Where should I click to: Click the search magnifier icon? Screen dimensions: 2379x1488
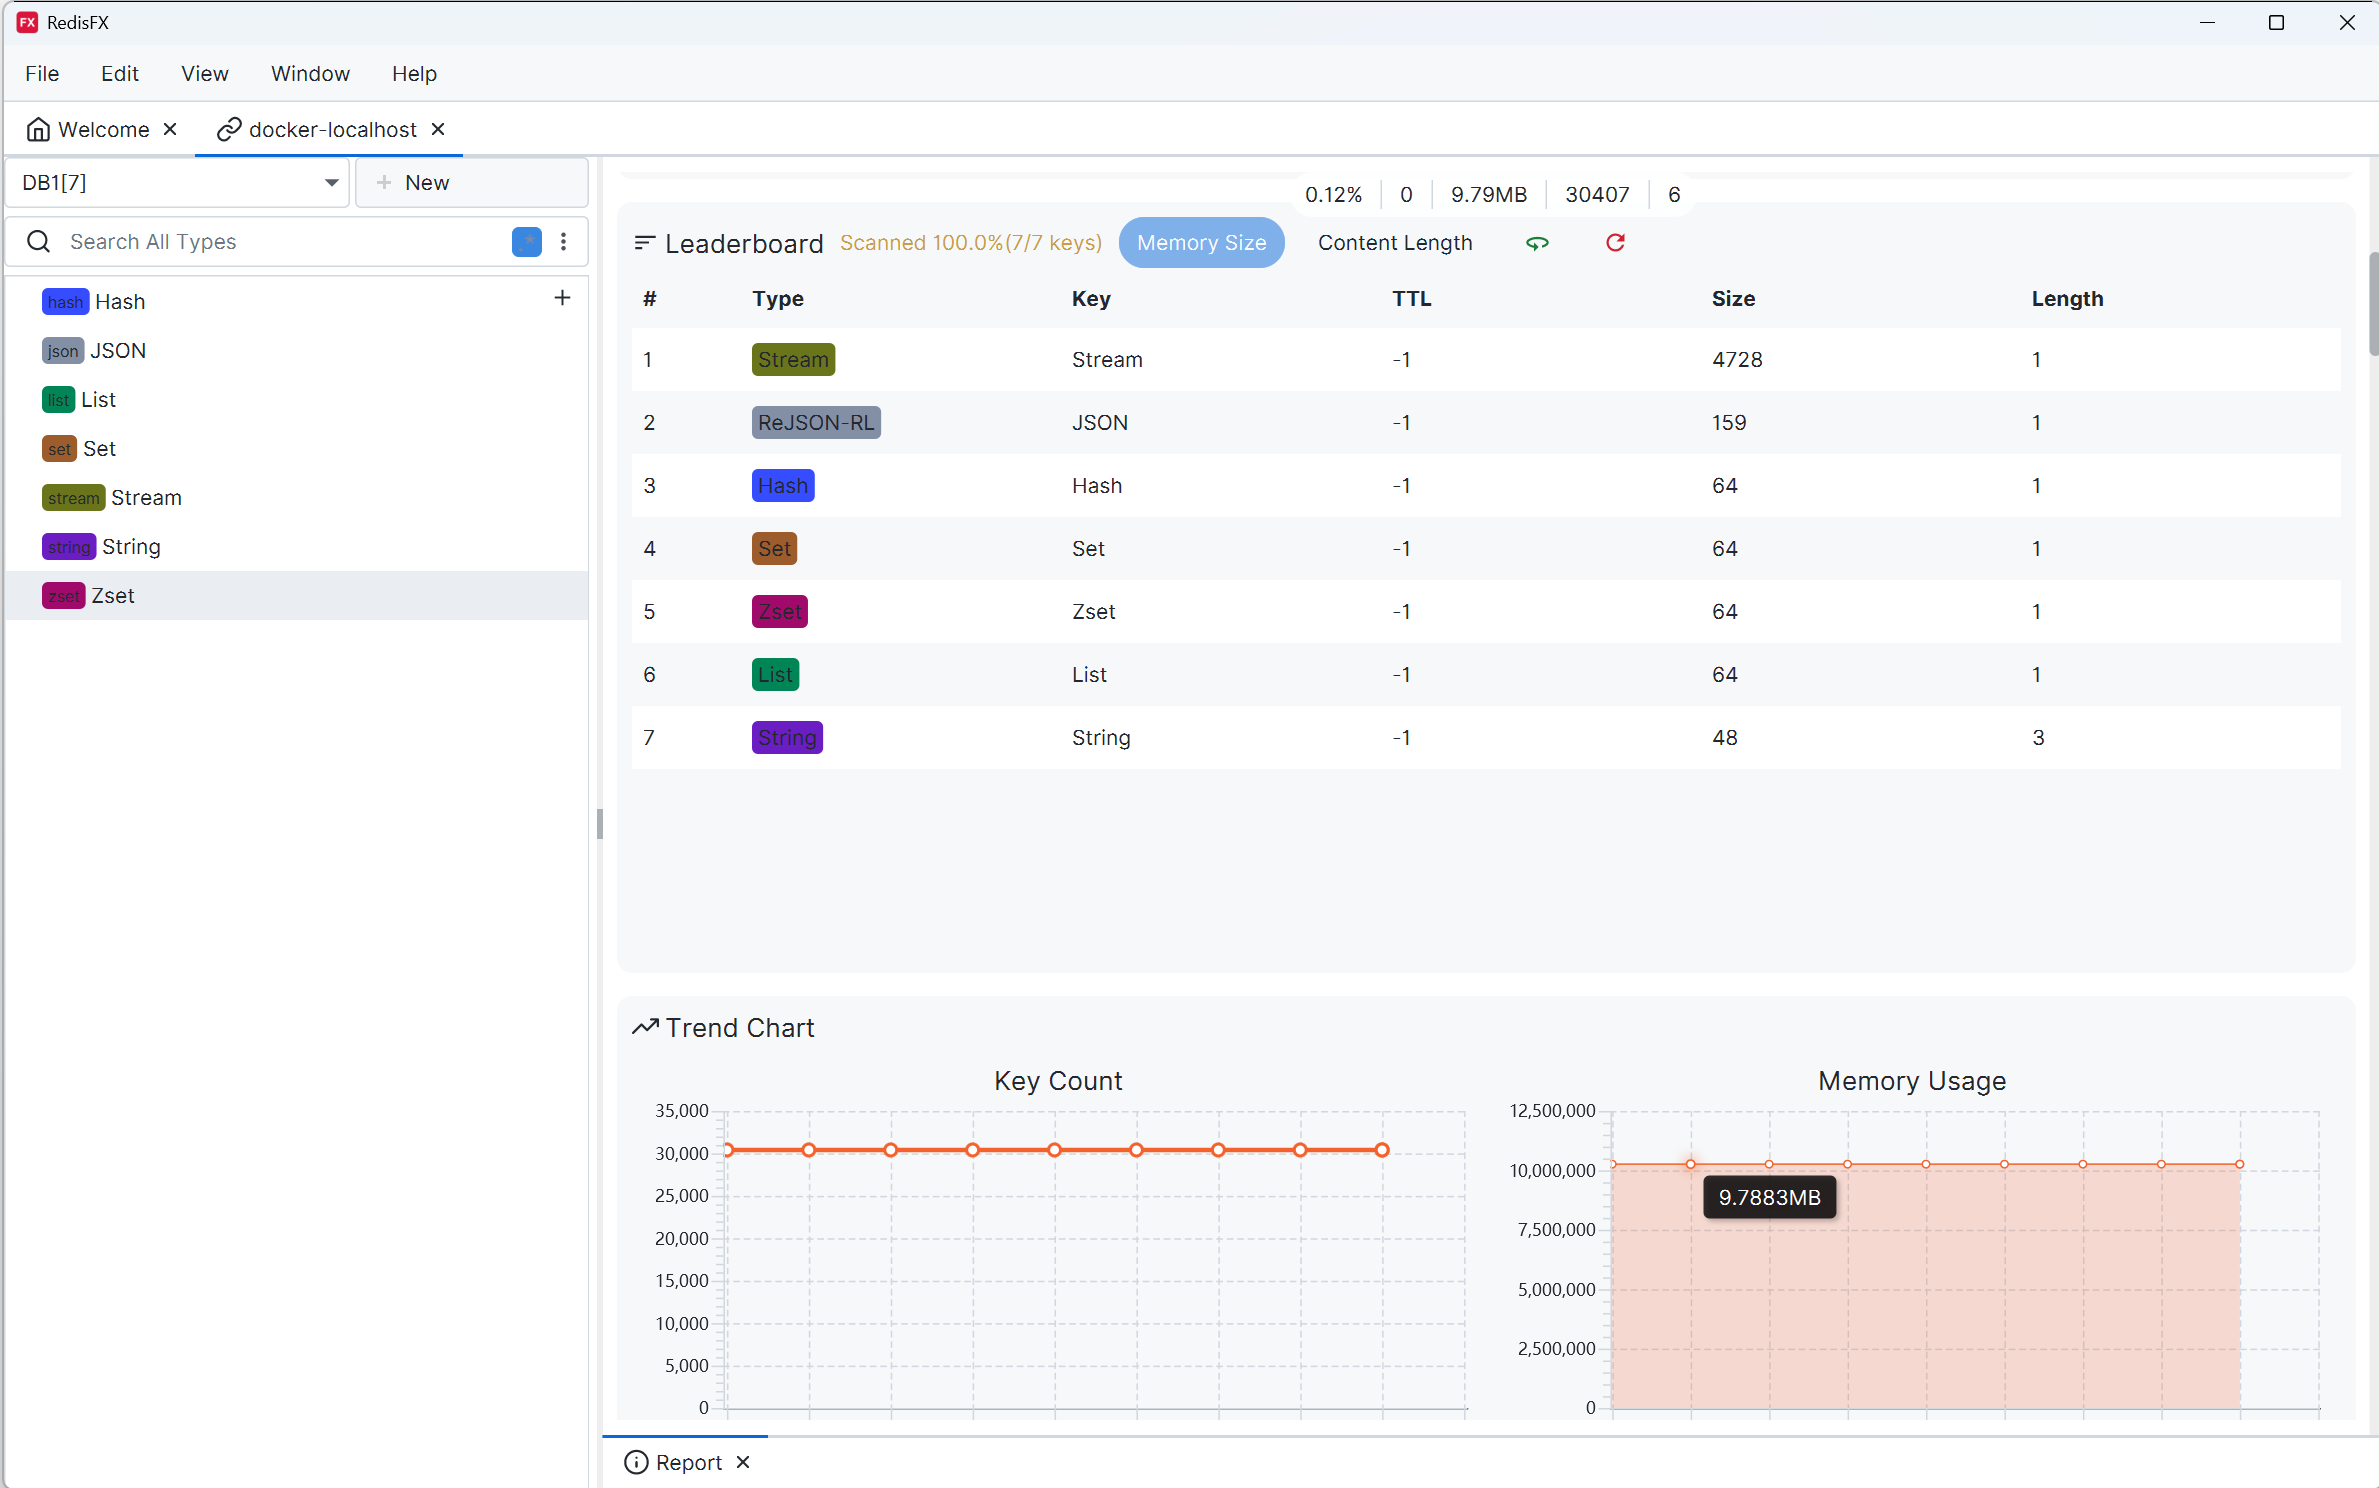(38, 242)
